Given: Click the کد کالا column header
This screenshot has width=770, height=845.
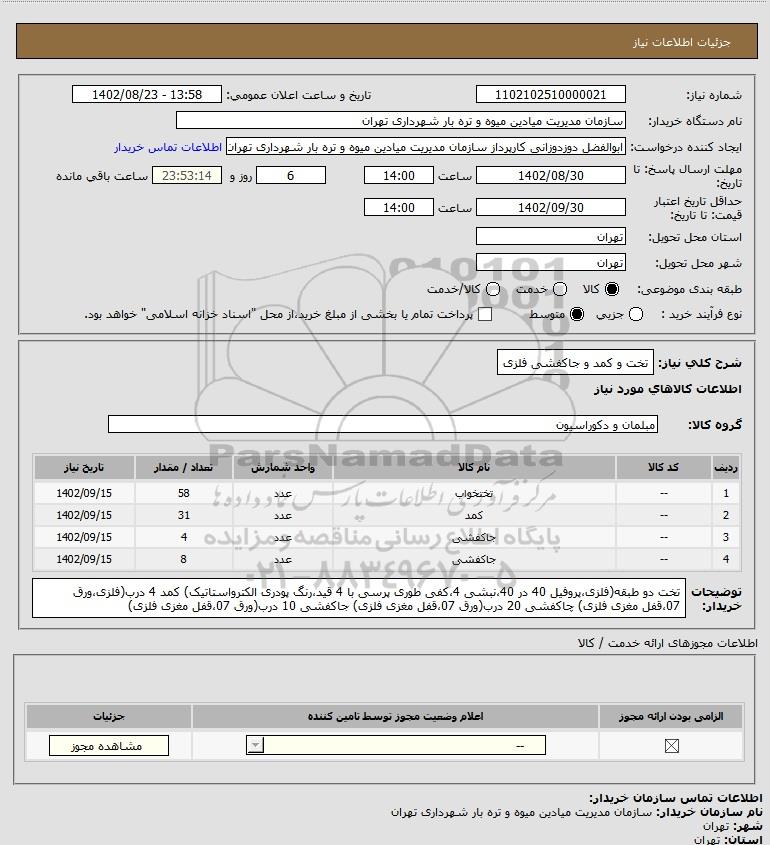Looking at the screenshot, I should (663, 467).
